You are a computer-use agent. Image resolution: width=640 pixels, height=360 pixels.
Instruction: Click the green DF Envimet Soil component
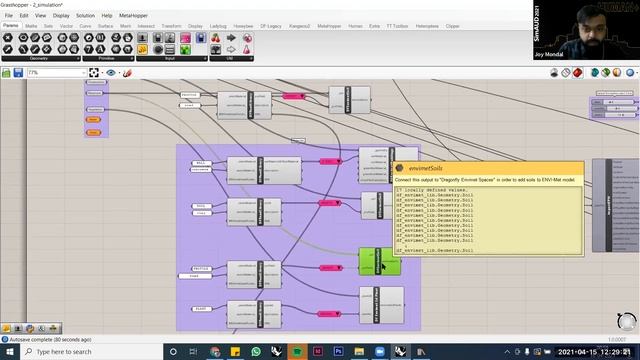(x=380, y=261)
